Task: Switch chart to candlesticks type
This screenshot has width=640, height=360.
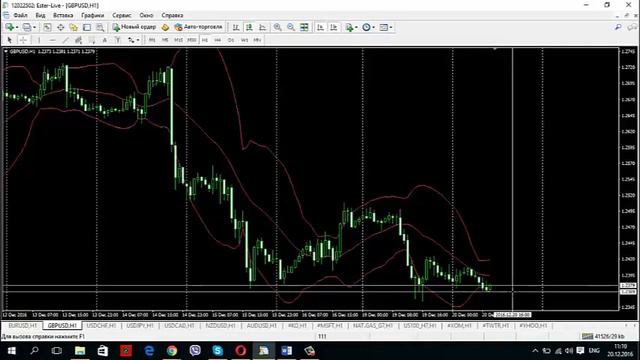Action: [249, 27]
